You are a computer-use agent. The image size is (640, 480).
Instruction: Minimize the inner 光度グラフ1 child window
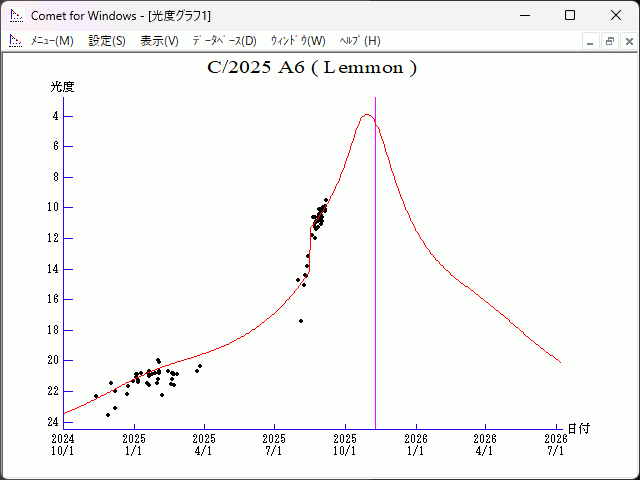pos(590,41)
